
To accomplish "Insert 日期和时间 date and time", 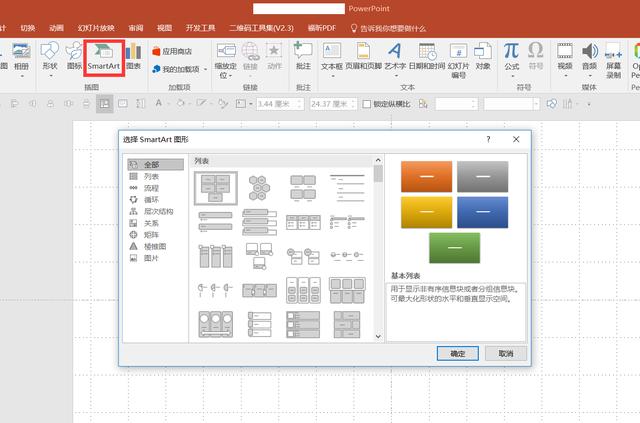I will pyautogui.click(x=427, y=56).
